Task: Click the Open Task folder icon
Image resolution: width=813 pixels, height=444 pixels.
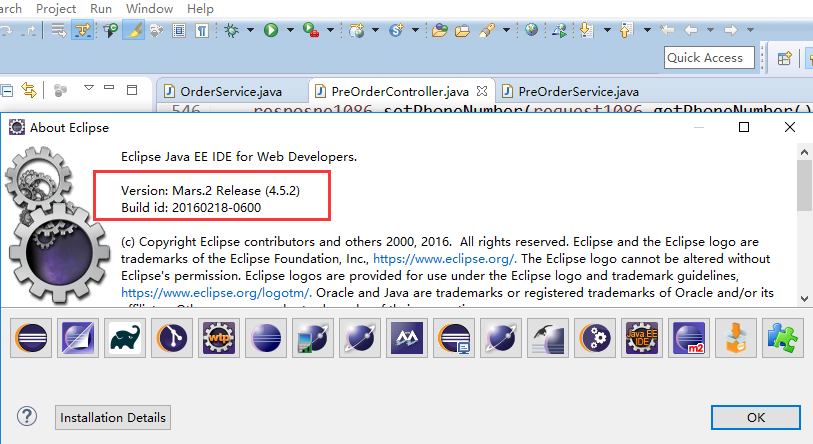Action: click(x=462, y=31)
